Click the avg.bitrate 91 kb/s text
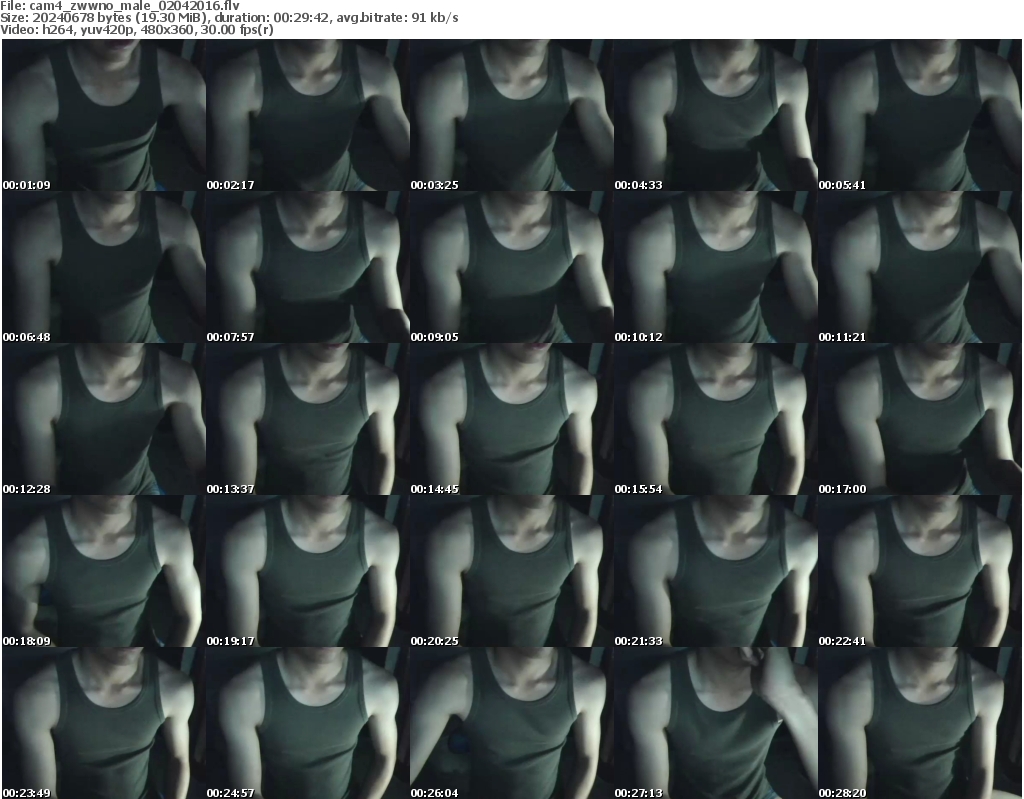The image size is (1024, 799). pyautogui.click(x=398, y=18)
